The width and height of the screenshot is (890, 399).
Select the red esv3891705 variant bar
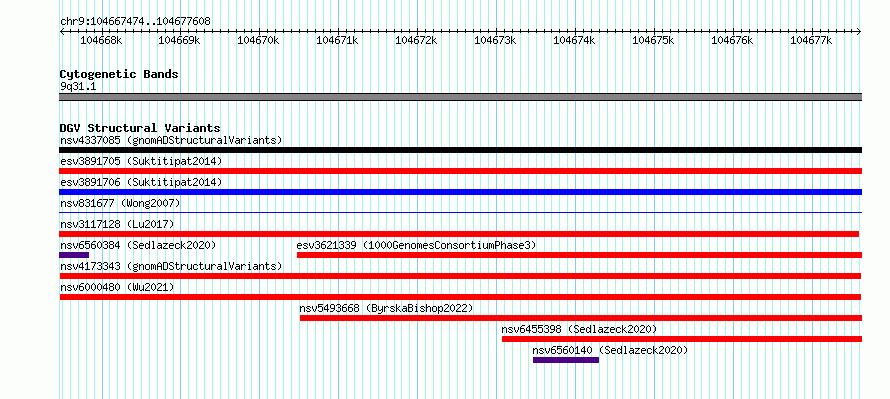pos(460,171)
